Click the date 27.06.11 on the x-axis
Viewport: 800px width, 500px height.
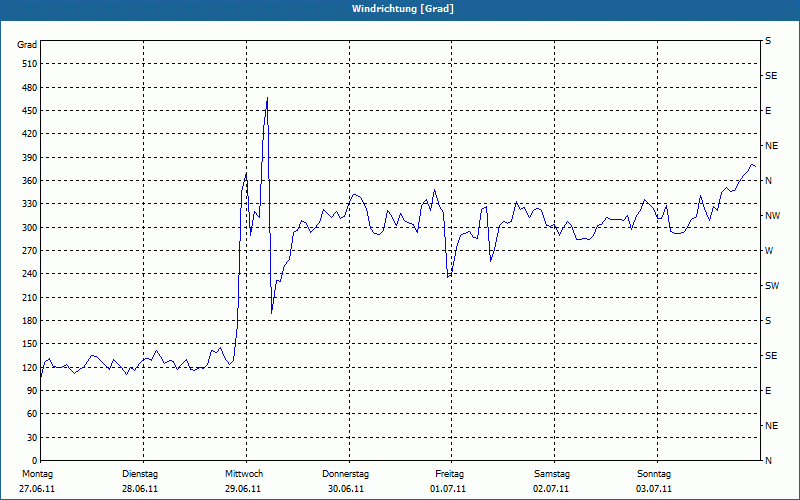(37, 489)
